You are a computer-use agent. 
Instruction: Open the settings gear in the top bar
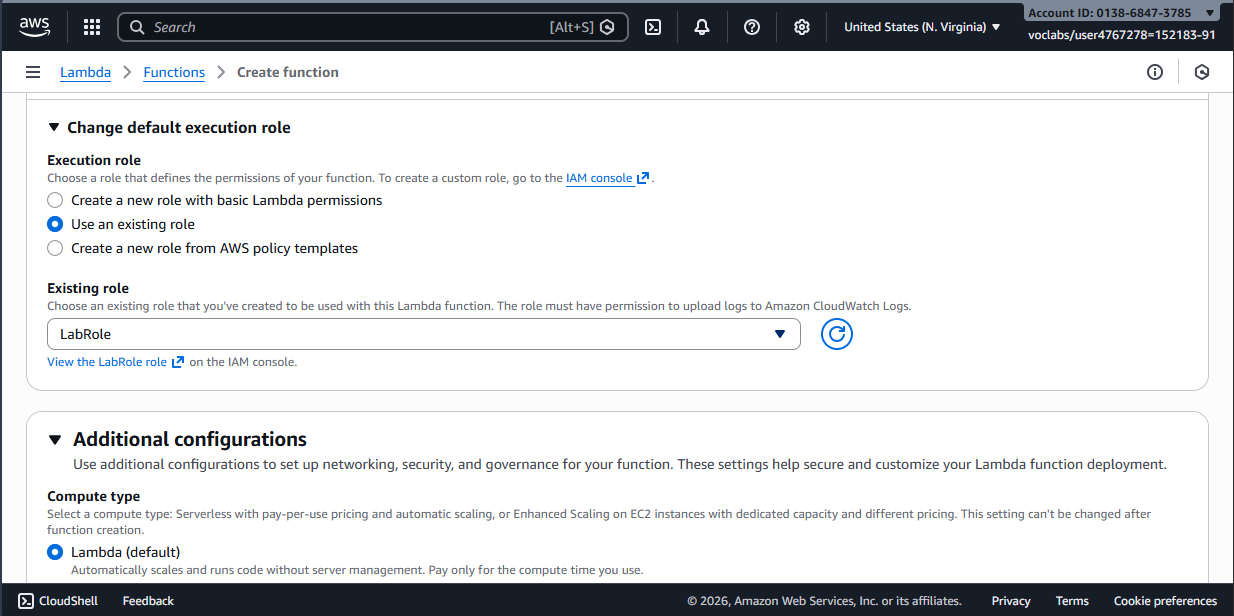[801, 27]
